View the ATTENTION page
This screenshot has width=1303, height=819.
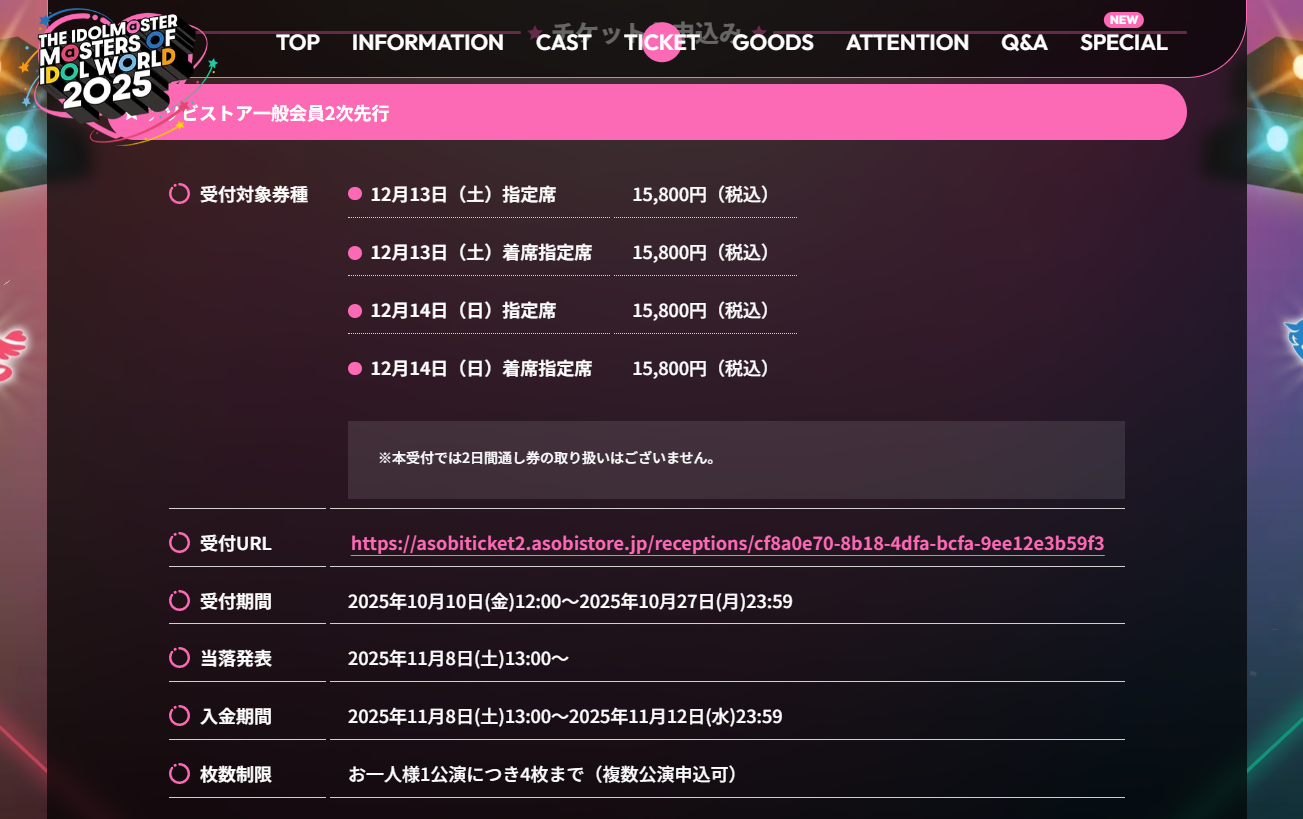point(907,43)
